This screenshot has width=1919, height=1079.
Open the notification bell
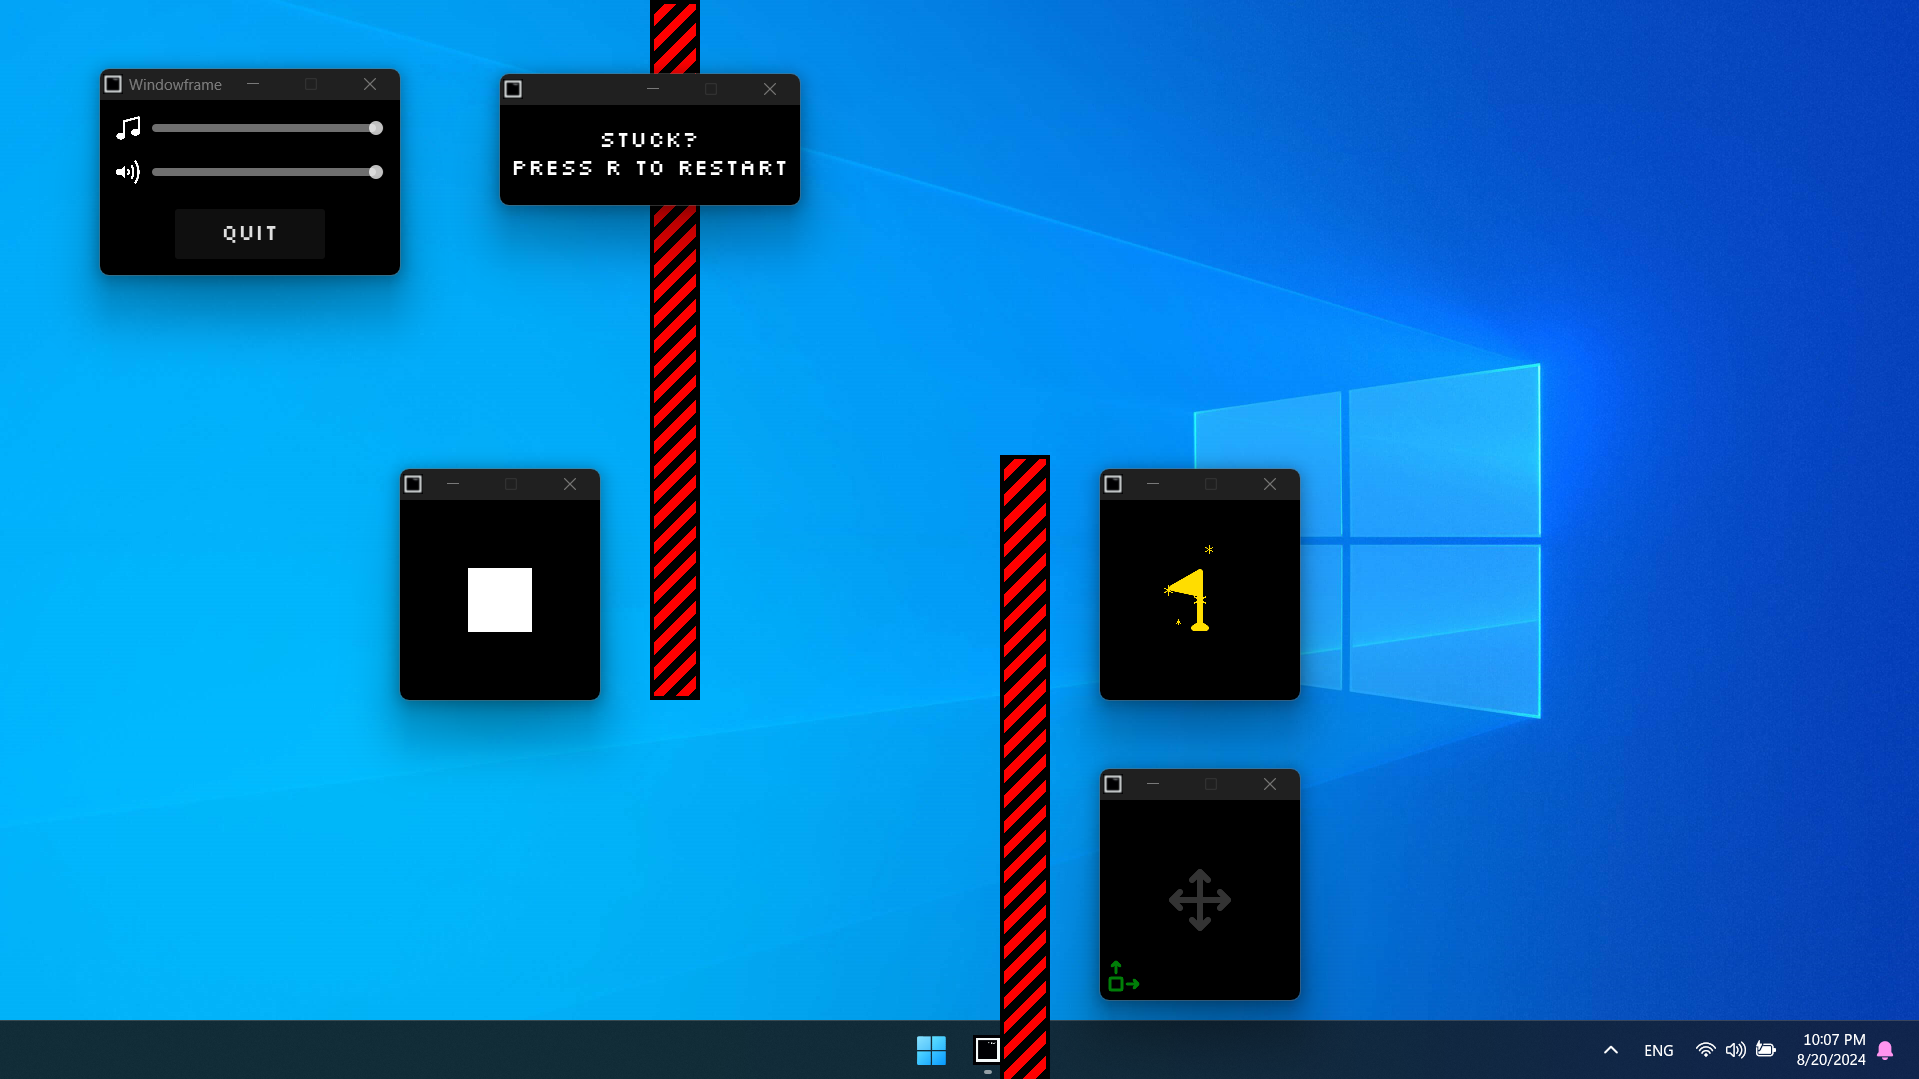click(x=1885, y=1050)
